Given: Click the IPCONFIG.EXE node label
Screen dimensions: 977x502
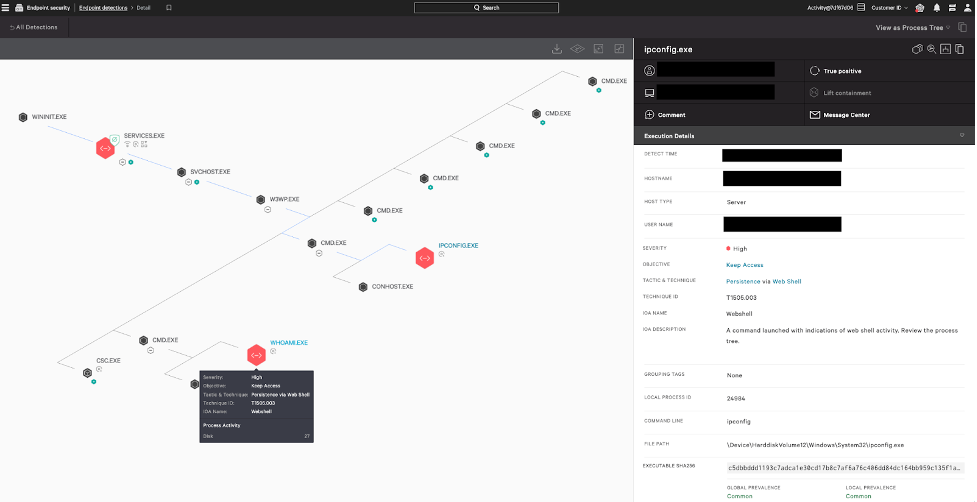Looking at the screenshot, I should pyautogui.click(x=458, y=245).
